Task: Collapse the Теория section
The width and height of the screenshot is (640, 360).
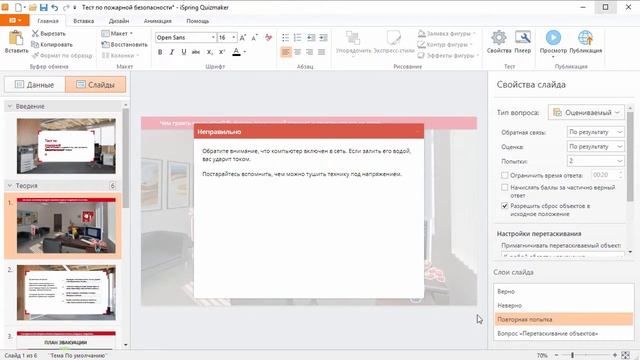Action: tap(10, 186)
